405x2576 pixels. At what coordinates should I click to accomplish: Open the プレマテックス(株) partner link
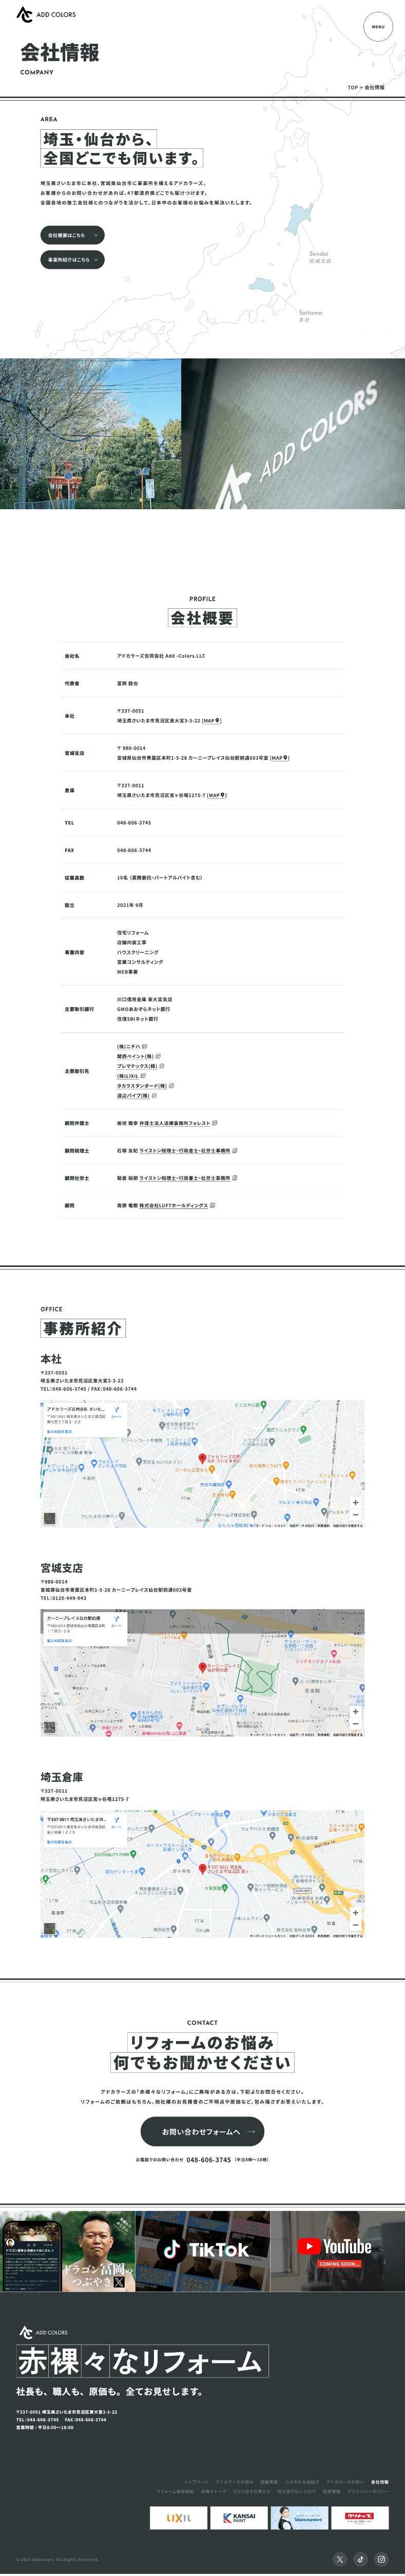[141, 1066]
